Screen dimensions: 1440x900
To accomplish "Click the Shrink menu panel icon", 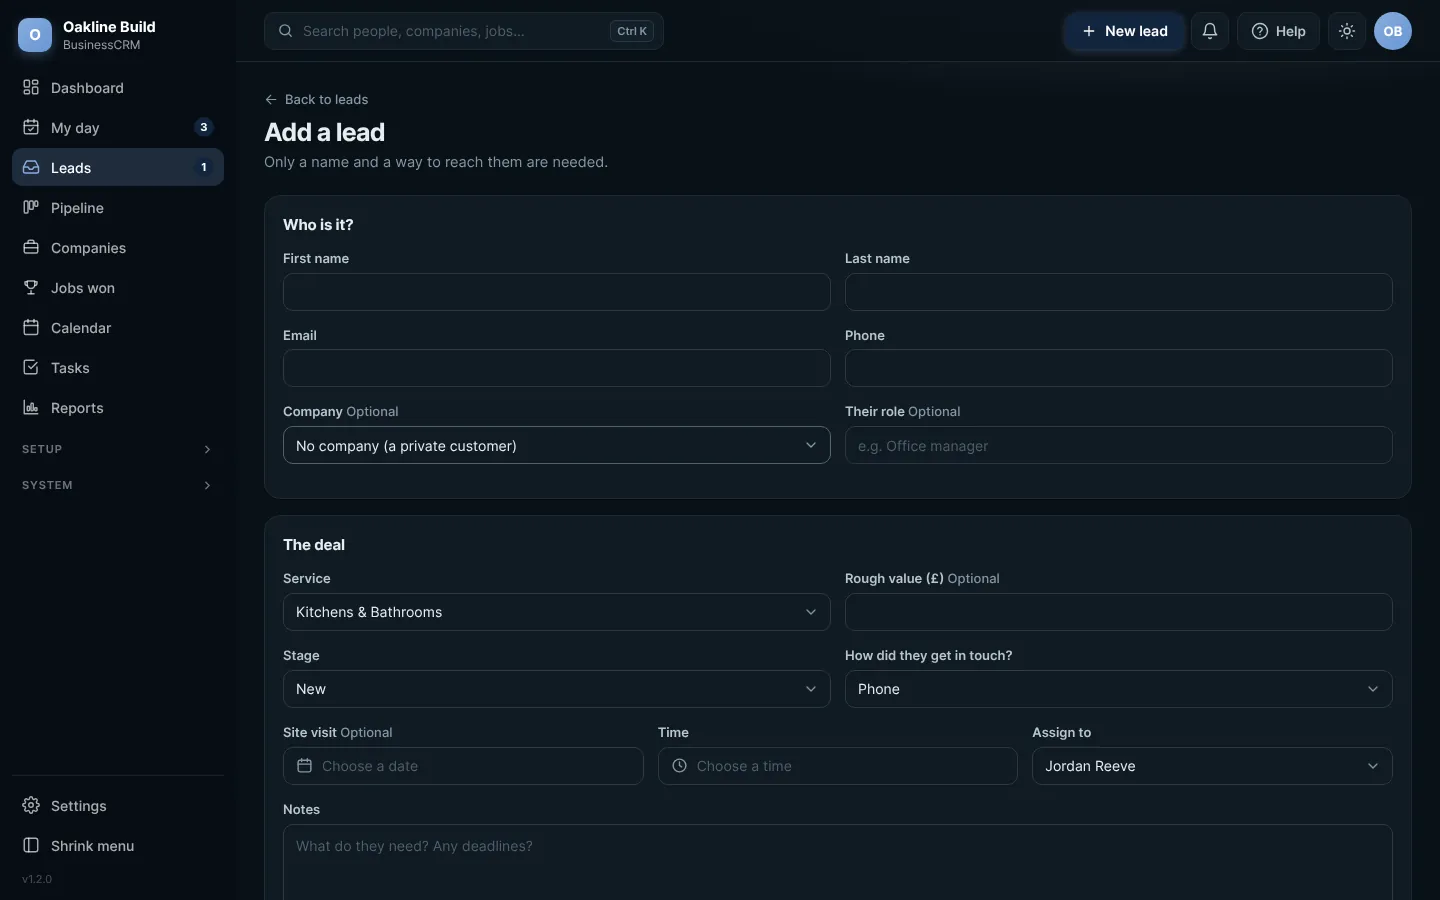I will point(31,846).
